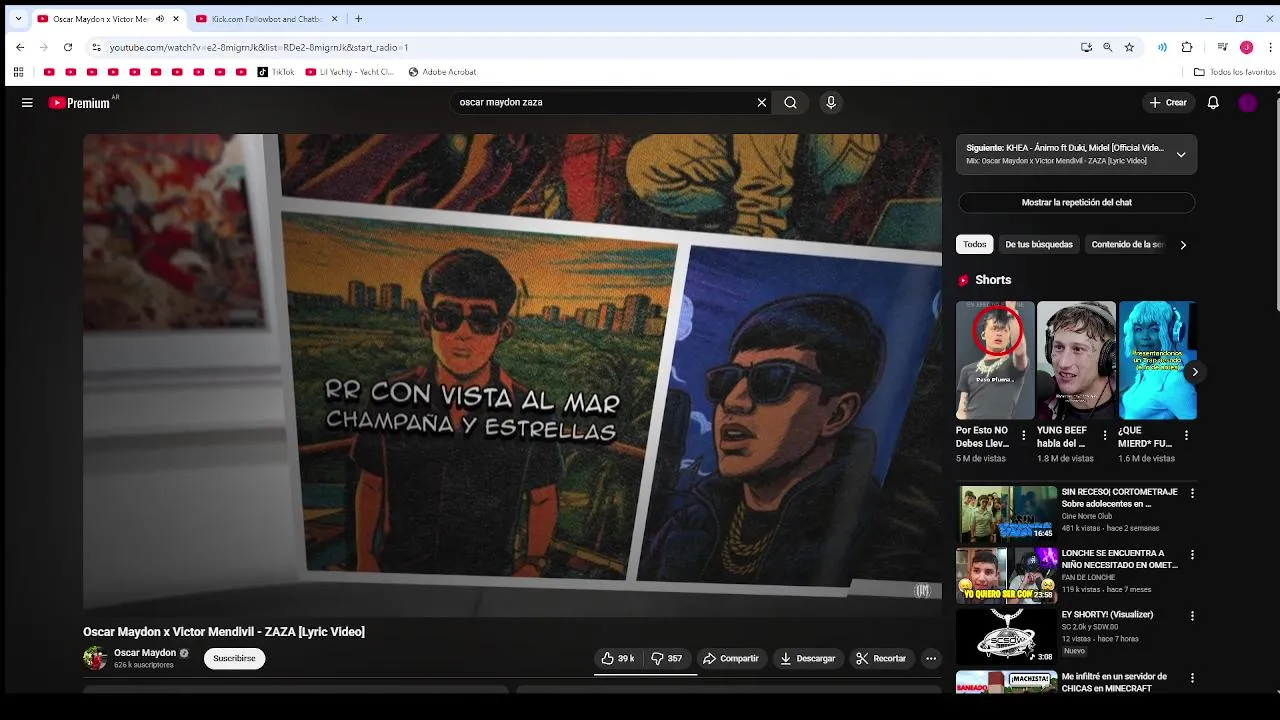Screen dimensions: 1280x720
Task: Open 'LONCHE SE ENCUENTRA A NIÑO' video title
Action: pyautogui.click(x=1119, y=559)
